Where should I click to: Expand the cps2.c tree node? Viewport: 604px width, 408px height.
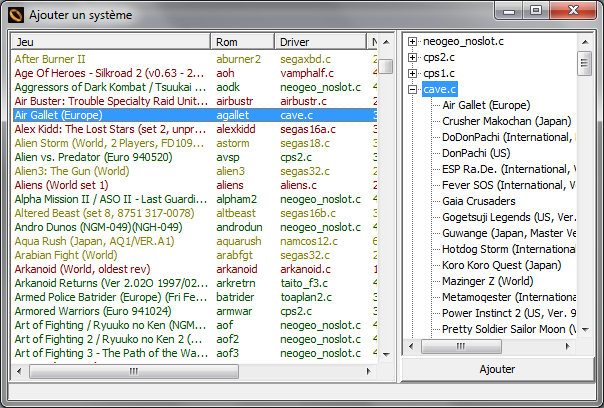pyautogui.click(x=412, y=57)
